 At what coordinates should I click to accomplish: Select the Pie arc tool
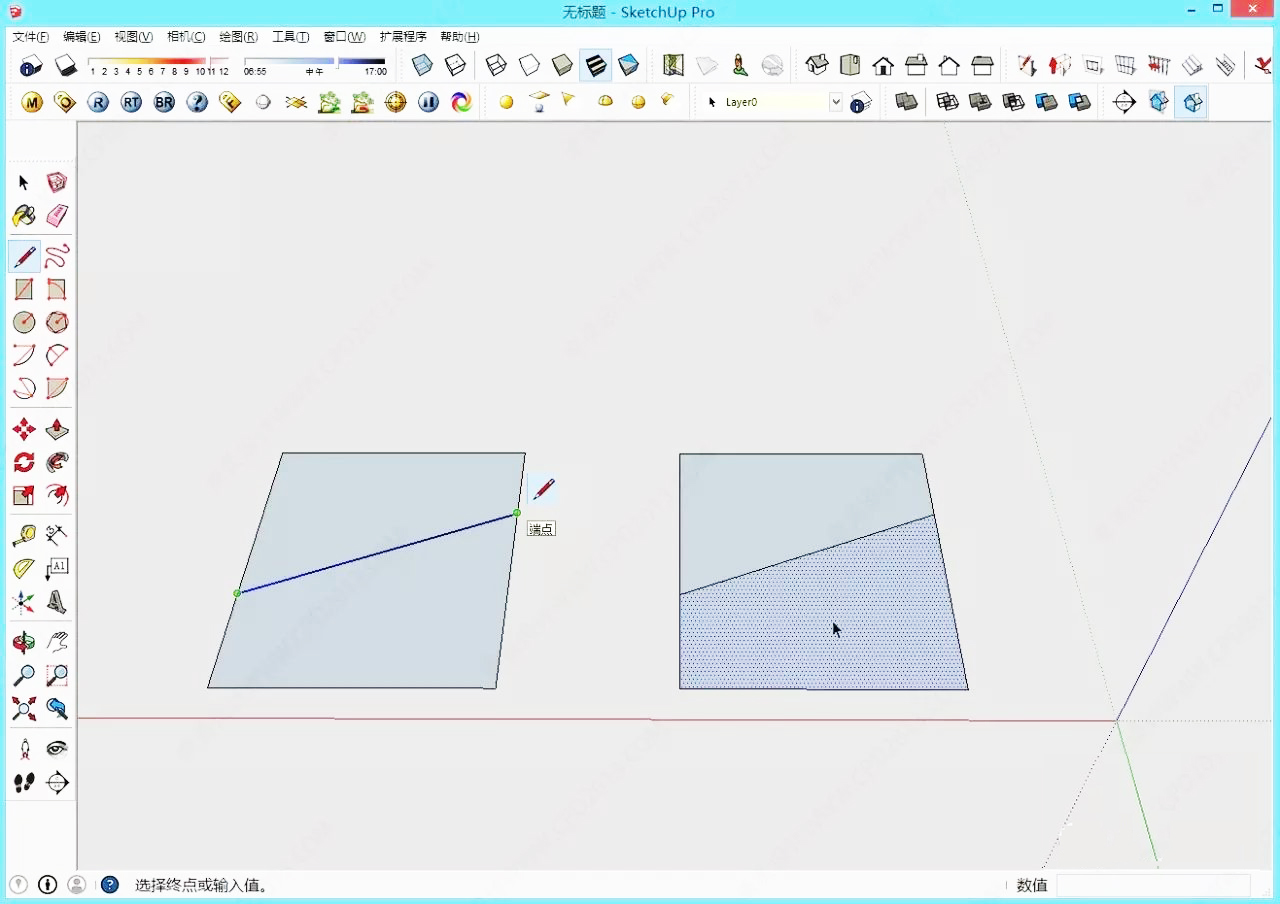click(x=57, y=388)
